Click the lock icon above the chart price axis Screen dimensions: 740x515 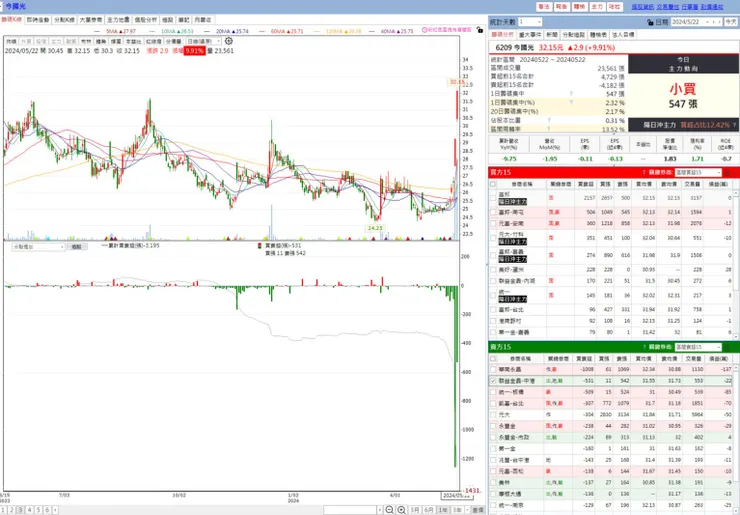click(479, 30)
